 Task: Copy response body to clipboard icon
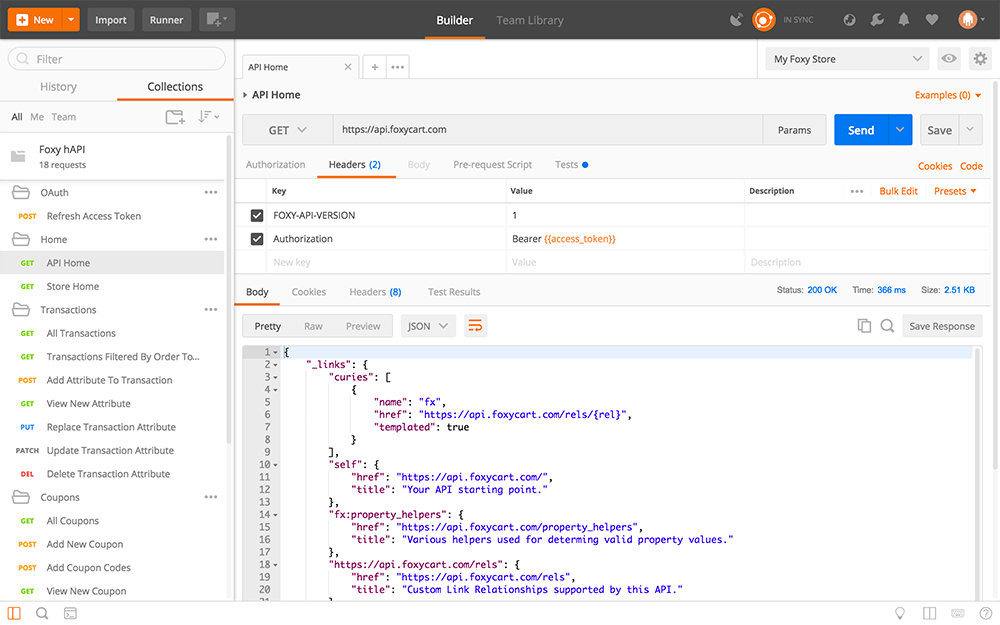coord(864,326)
